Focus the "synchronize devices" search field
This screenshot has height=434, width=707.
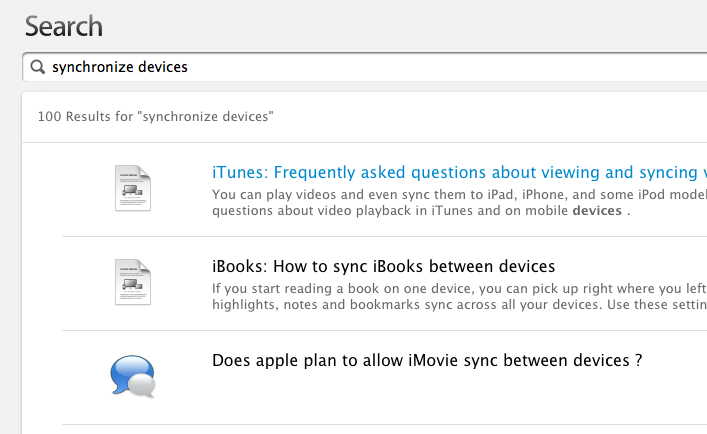[364, 67]
